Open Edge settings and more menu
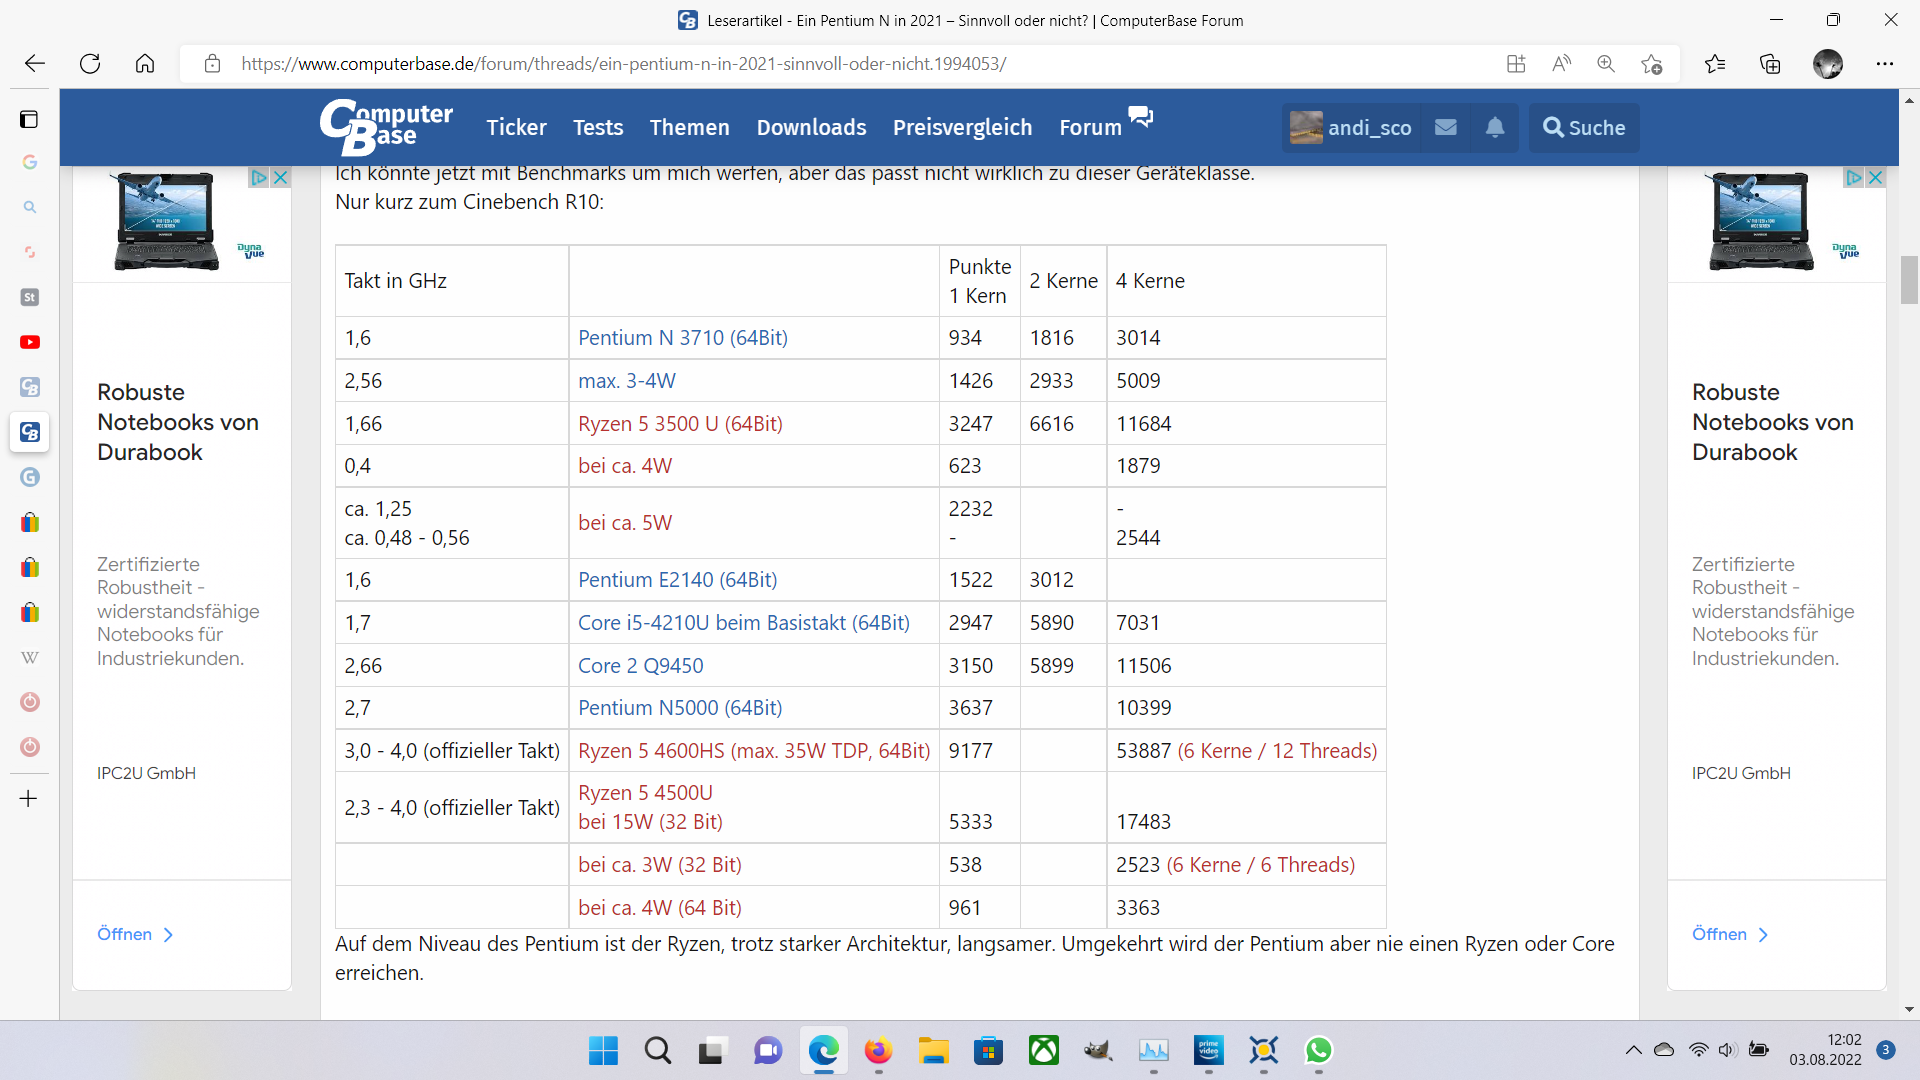This screenshot has width=1920, height=1080. click(x=1885, y=64)
